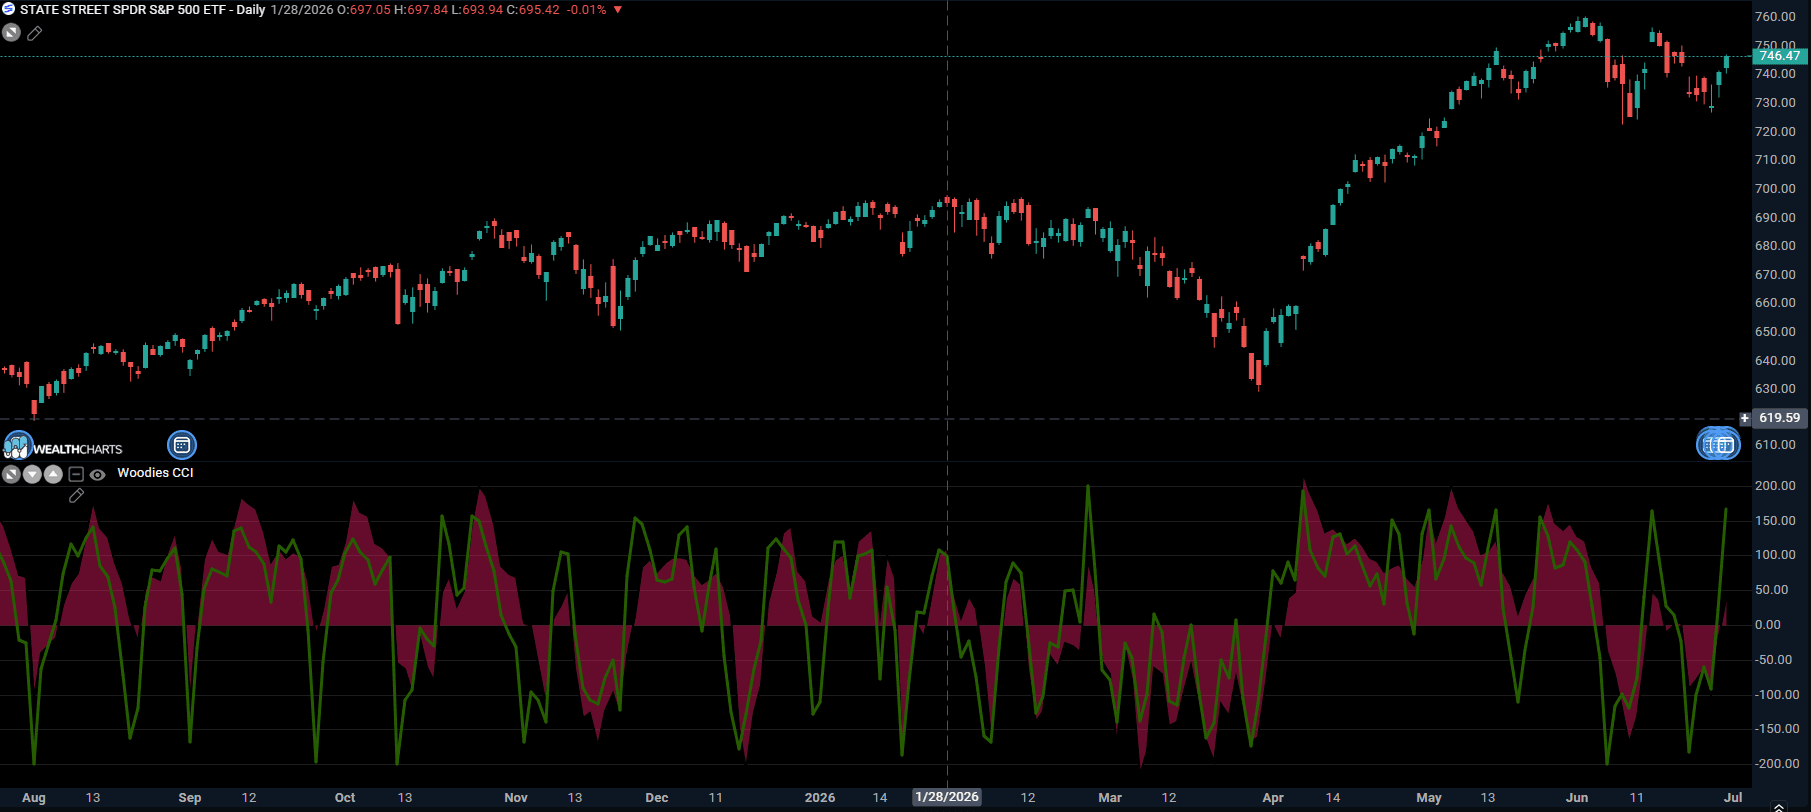Image resolution: width=1811 pixels, height=812 pixels.
Task: Click the State Street symbol logo icon
Action: [9, 9]
